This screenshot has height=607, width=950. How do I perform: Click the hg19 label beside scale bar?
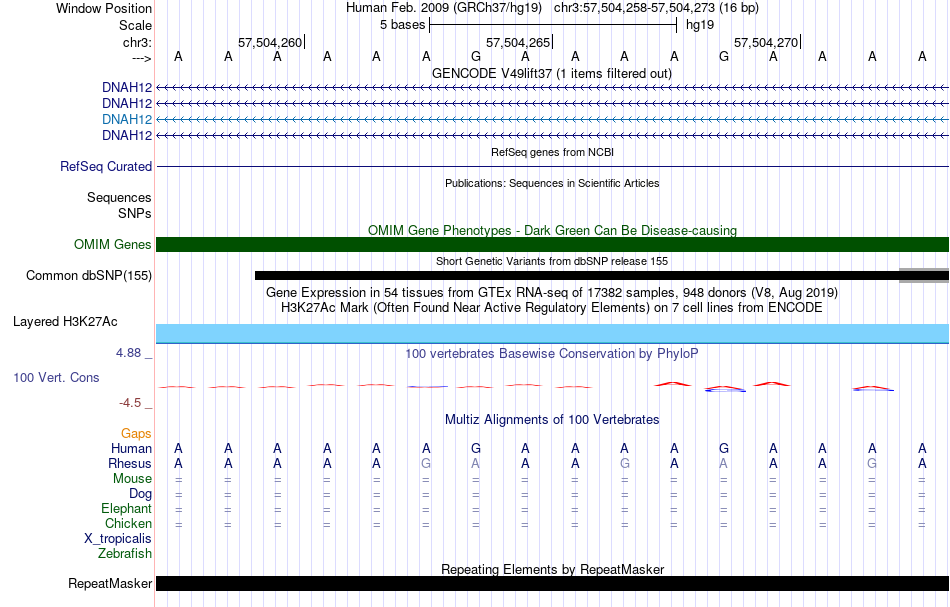700,25
